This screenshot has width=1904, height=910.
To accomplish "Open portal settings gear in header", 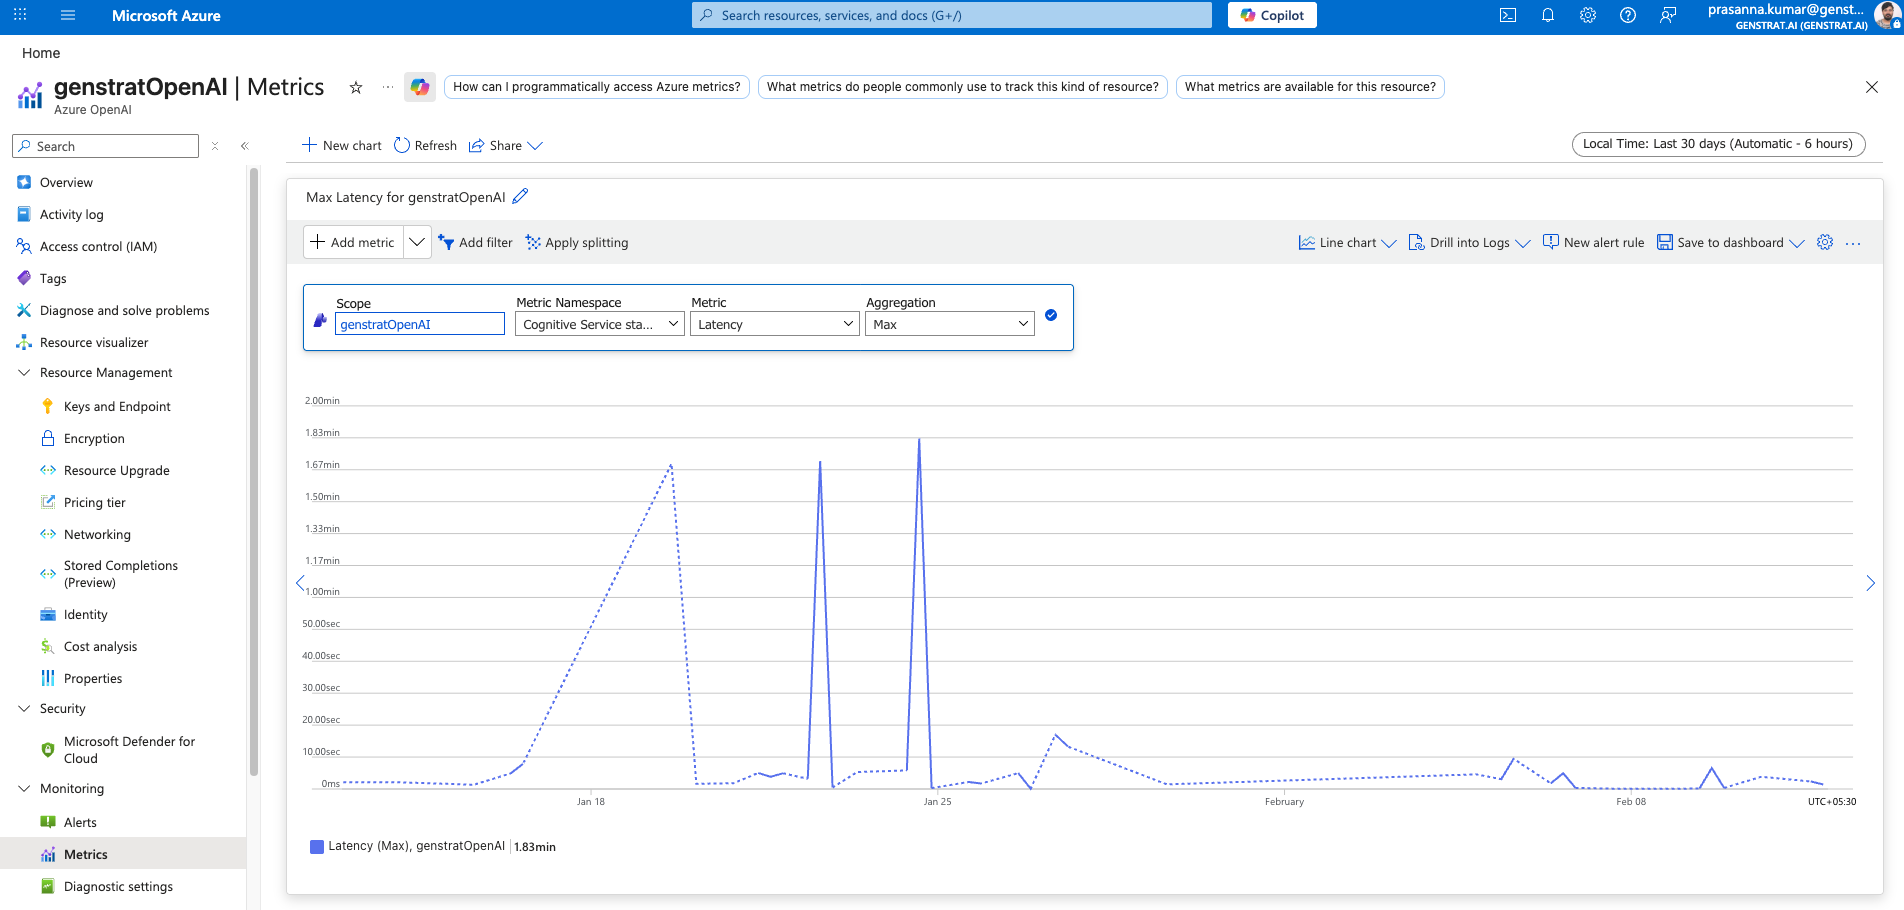I will point(1588,15).
